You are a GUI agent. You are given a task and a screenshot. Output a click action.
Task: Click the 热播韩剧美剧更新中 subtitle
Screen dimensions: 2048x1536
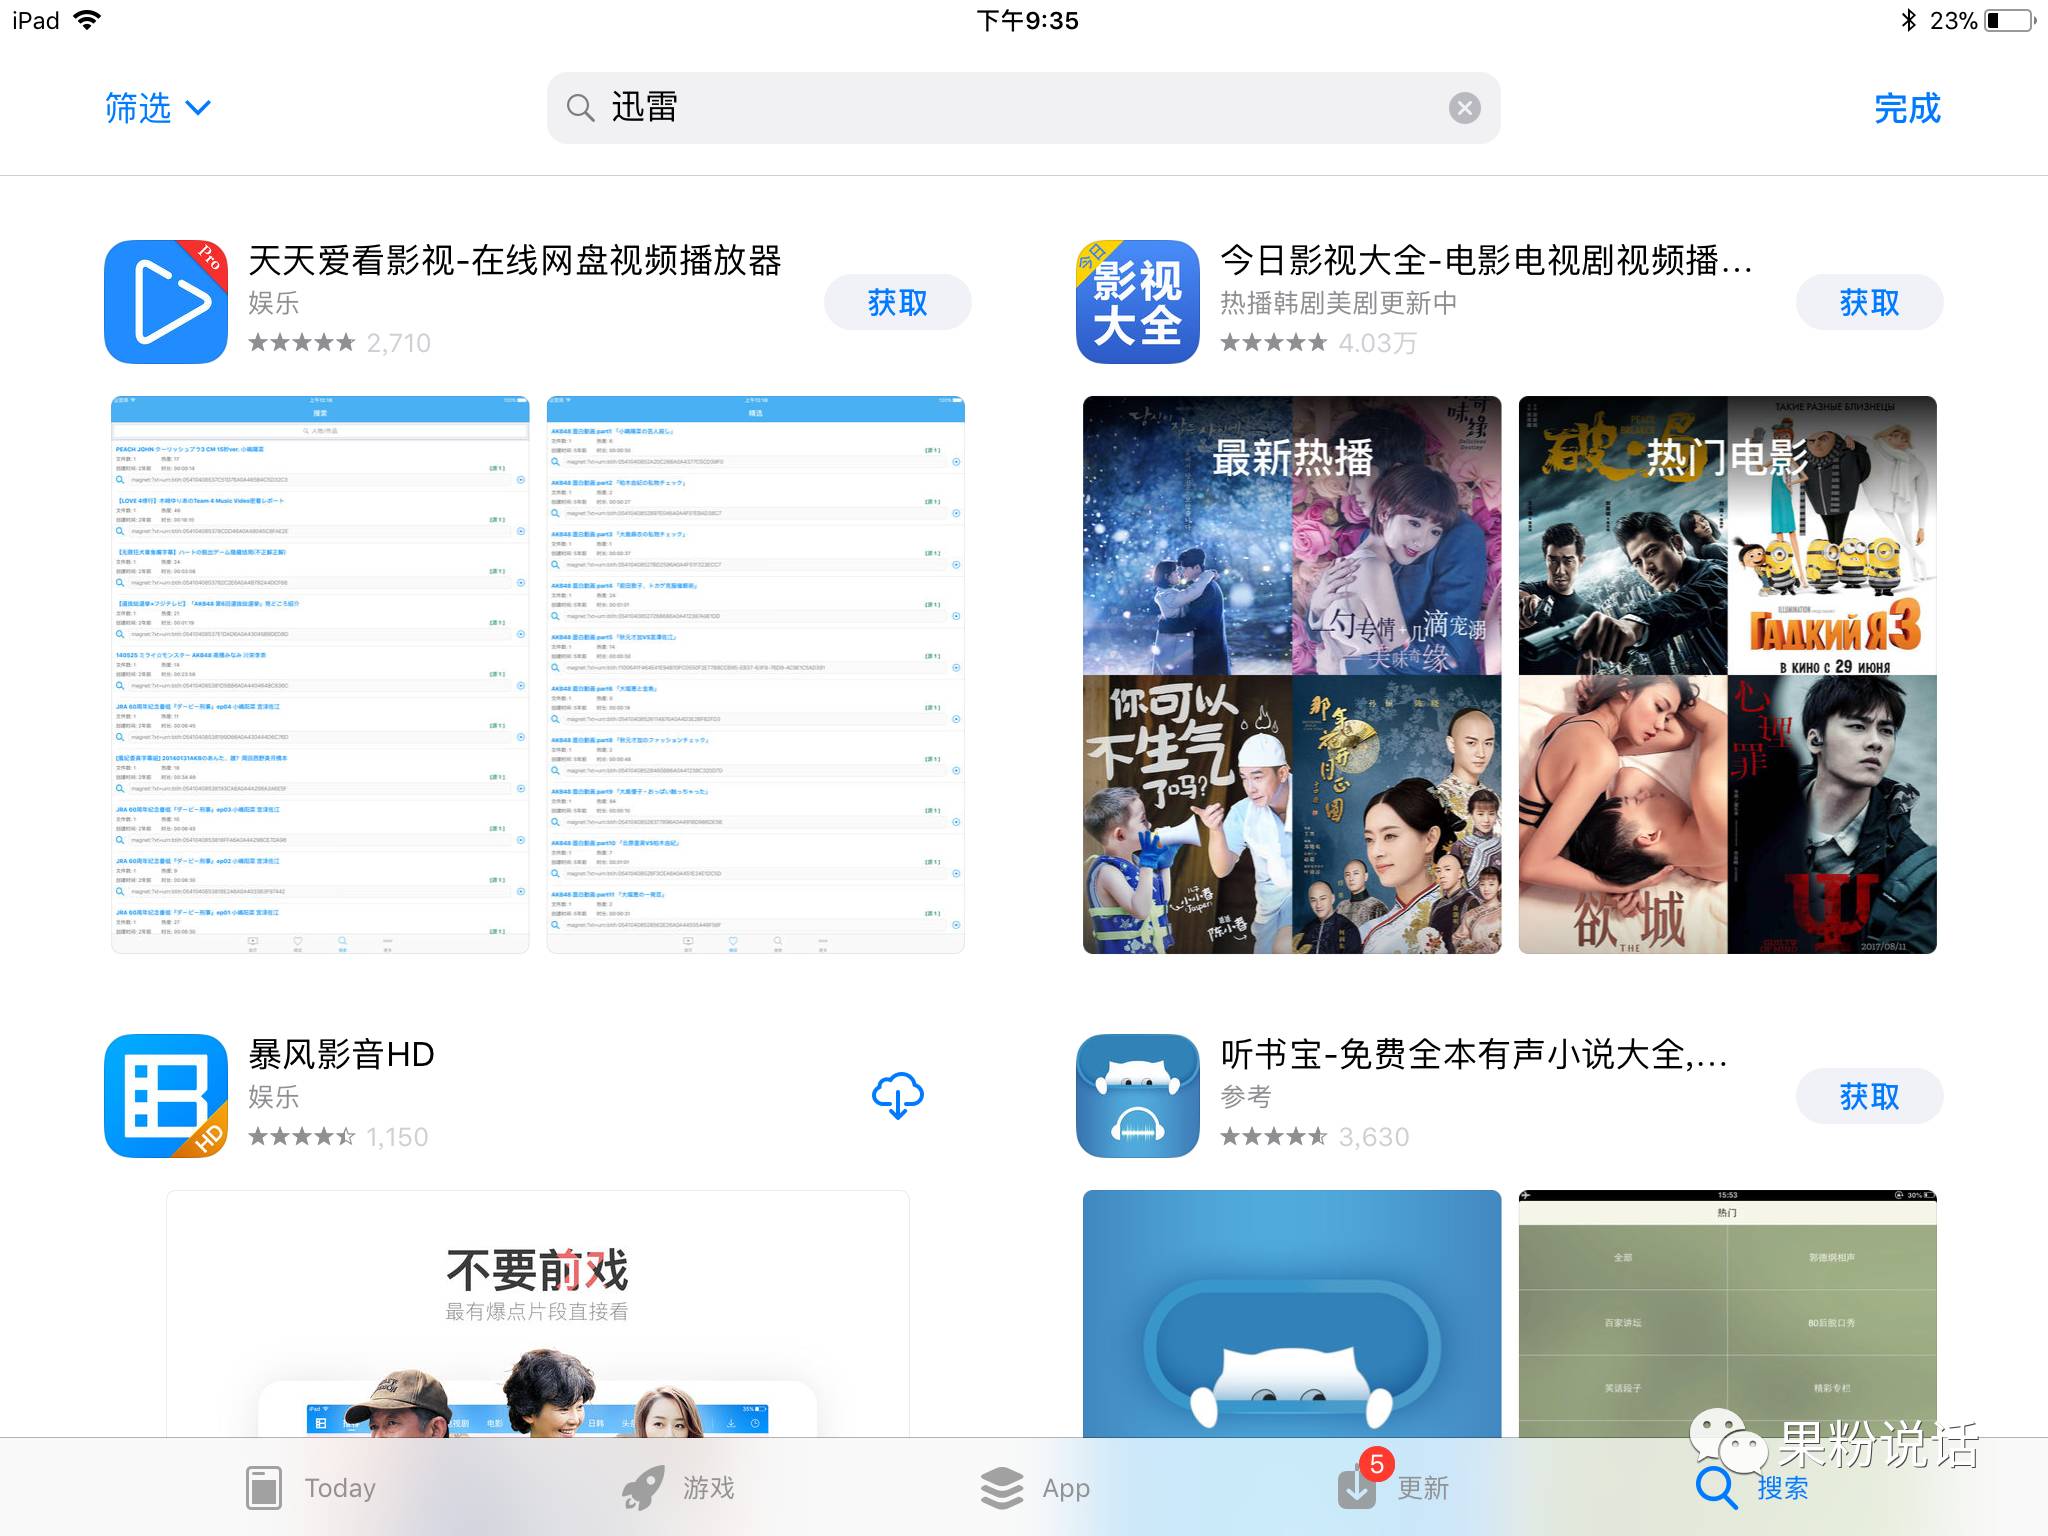point(1338,302)
